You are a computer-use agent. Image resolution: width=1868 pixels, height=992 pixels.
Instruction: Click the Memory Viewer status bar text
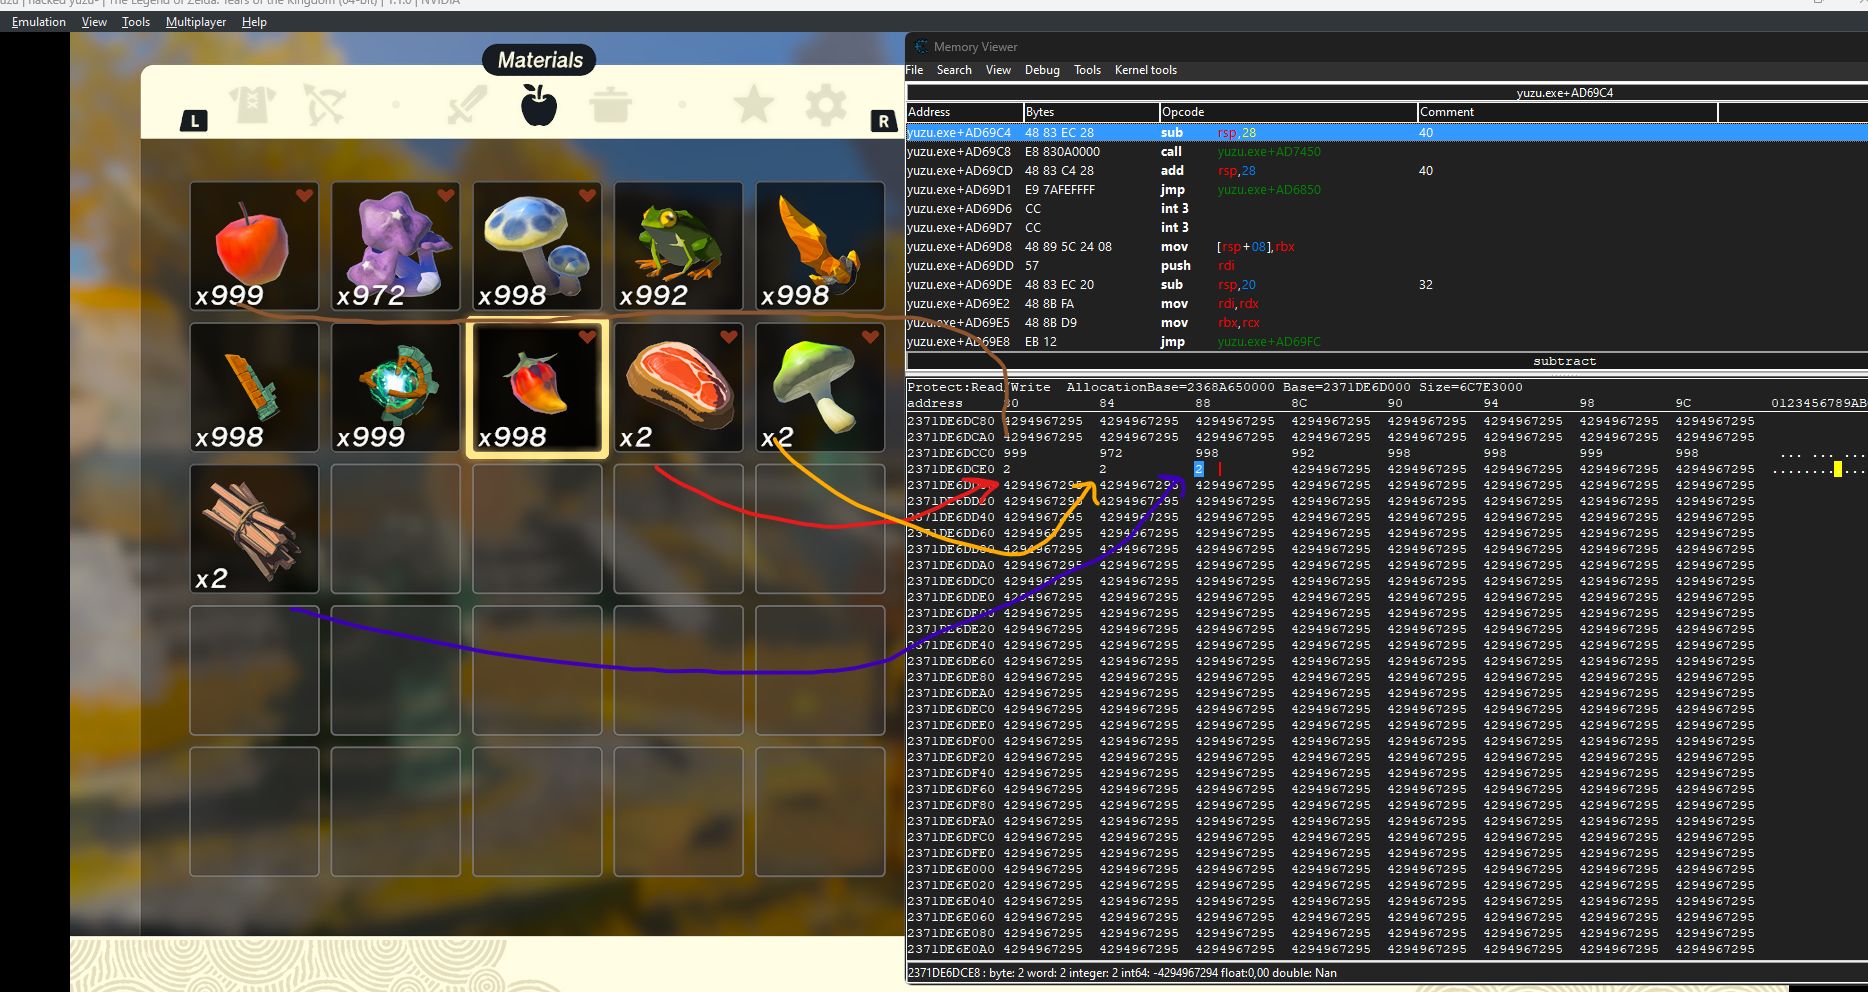point(1122,973)
